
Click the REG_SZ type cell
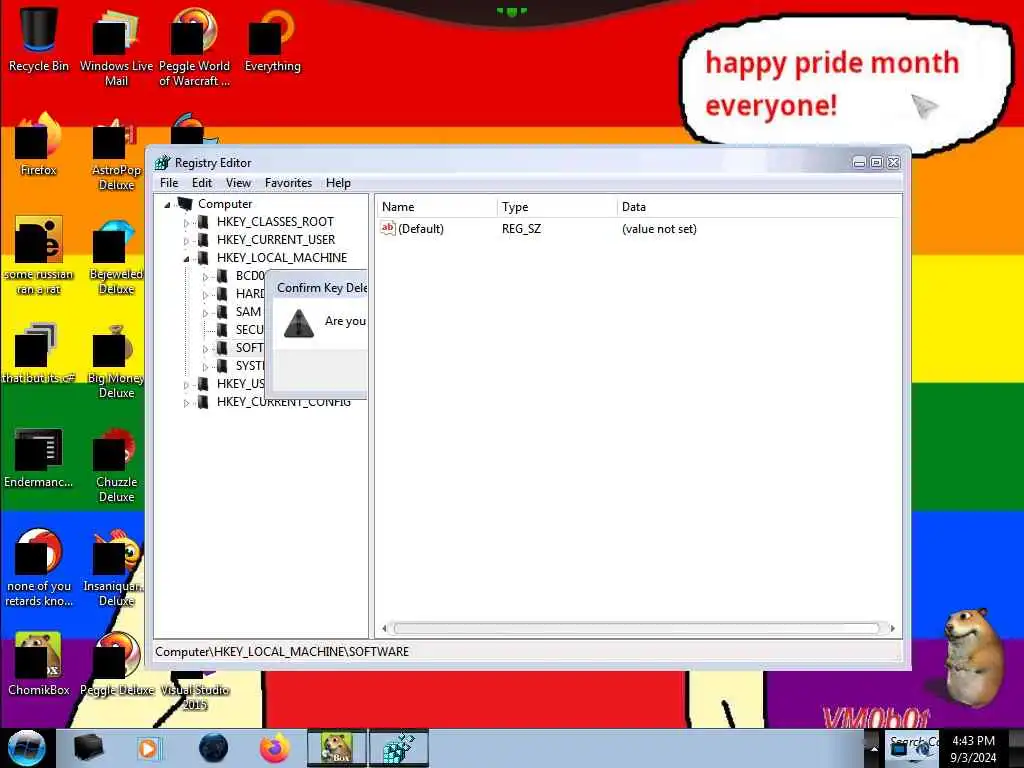pyautogui.click(x=521, y=229)
